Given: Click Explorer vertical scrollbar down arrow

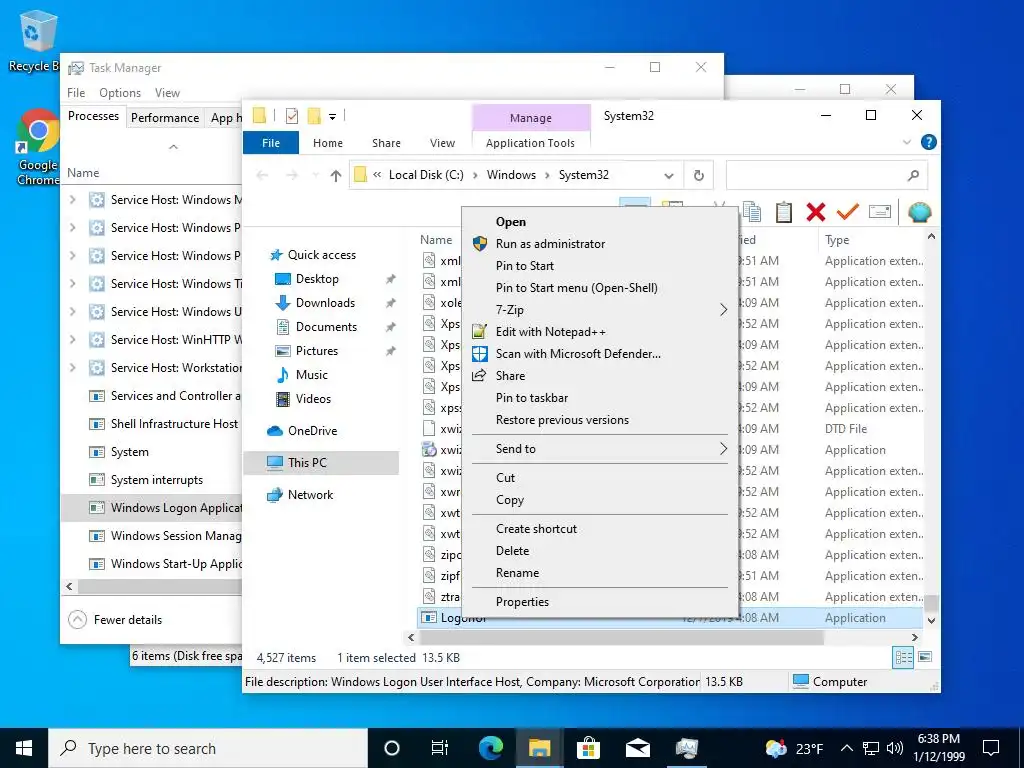Looking at the screenshot, I should click(x=931, y=620).
